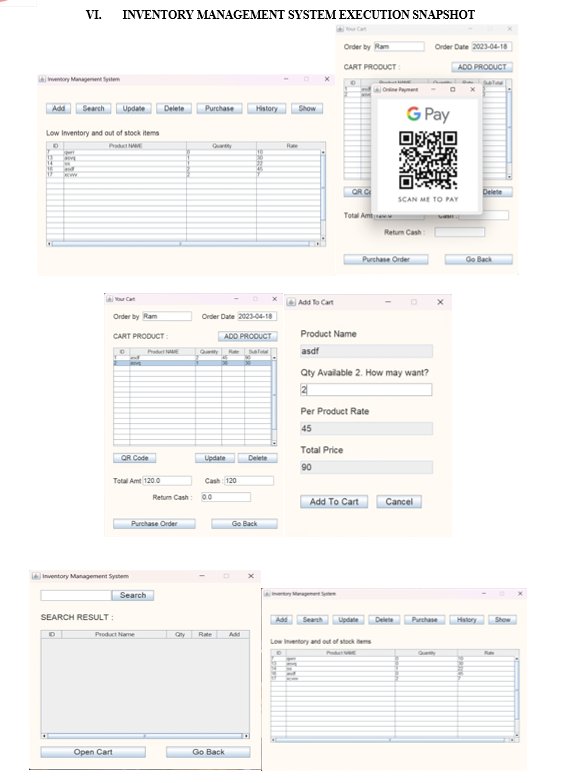The height and width of the screenshot is (783, 562).
Task: Click Go Back in cart behind Online Payment
Action: [x=479, y=259]
